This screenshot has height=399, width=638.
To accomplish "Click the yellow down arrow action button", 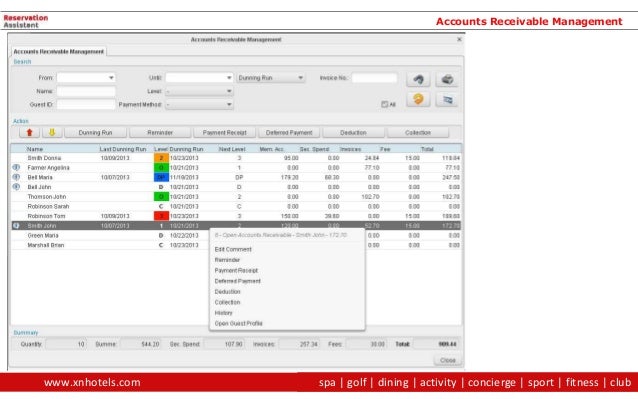I will (x=52, y=133).
